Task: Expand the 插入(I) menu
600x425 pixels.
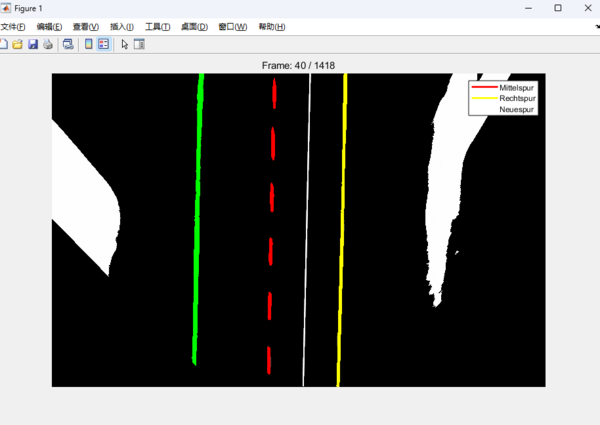Action: click(122, 26)
